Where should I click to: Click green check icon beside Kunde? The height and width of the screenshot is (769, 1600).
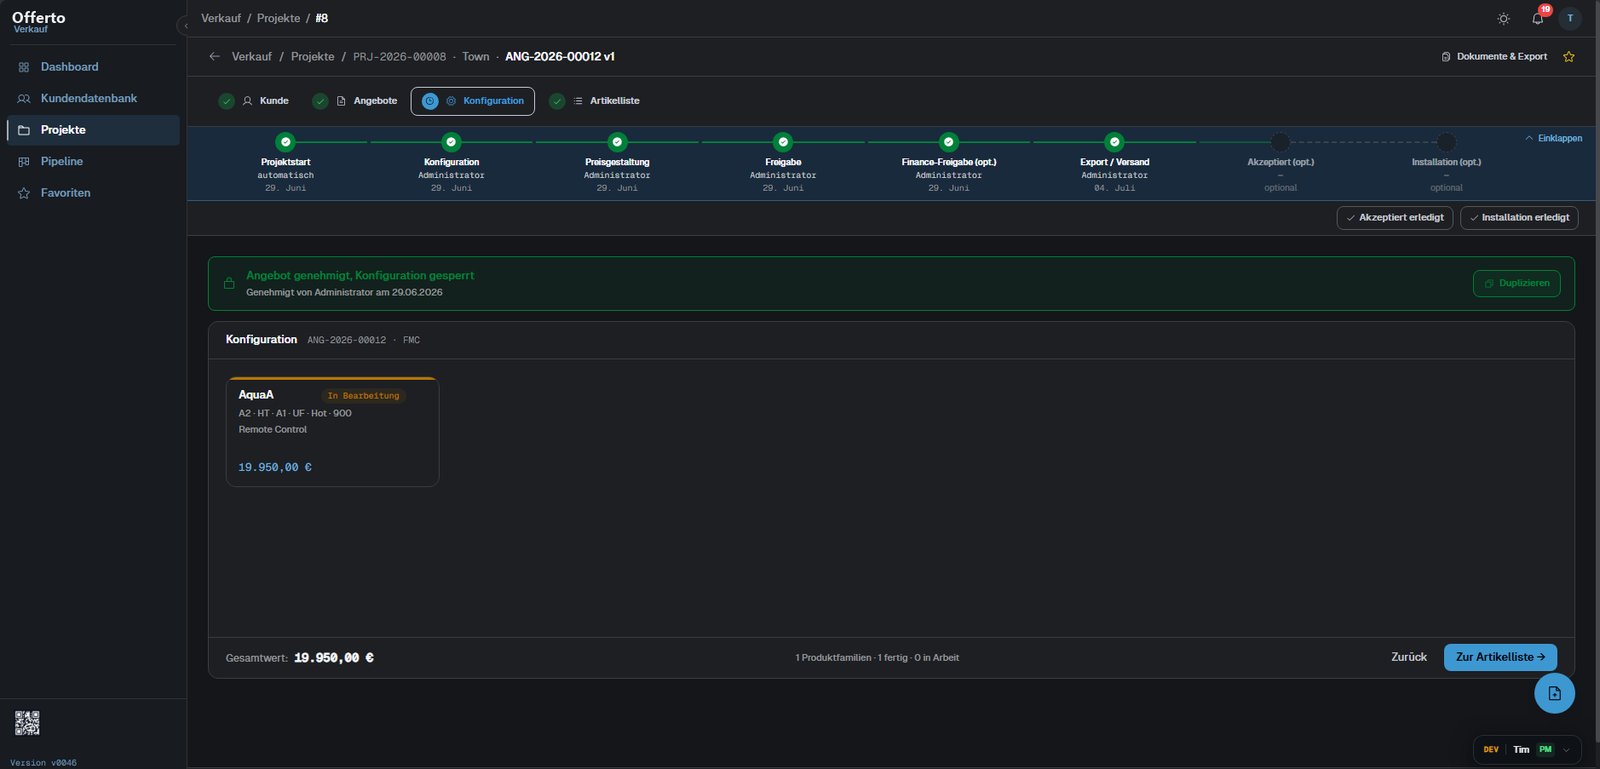tap(227, 101)
